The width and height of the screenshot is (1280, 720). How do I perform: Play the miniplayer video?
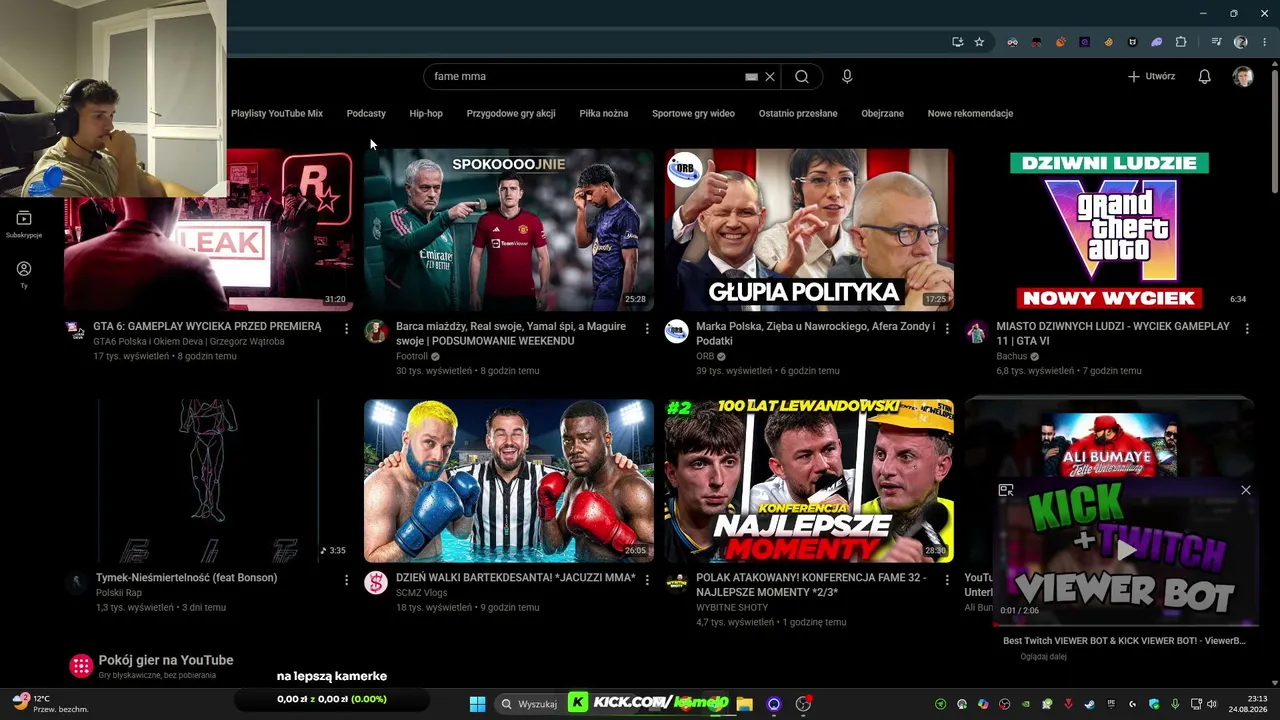(1126, 550)
